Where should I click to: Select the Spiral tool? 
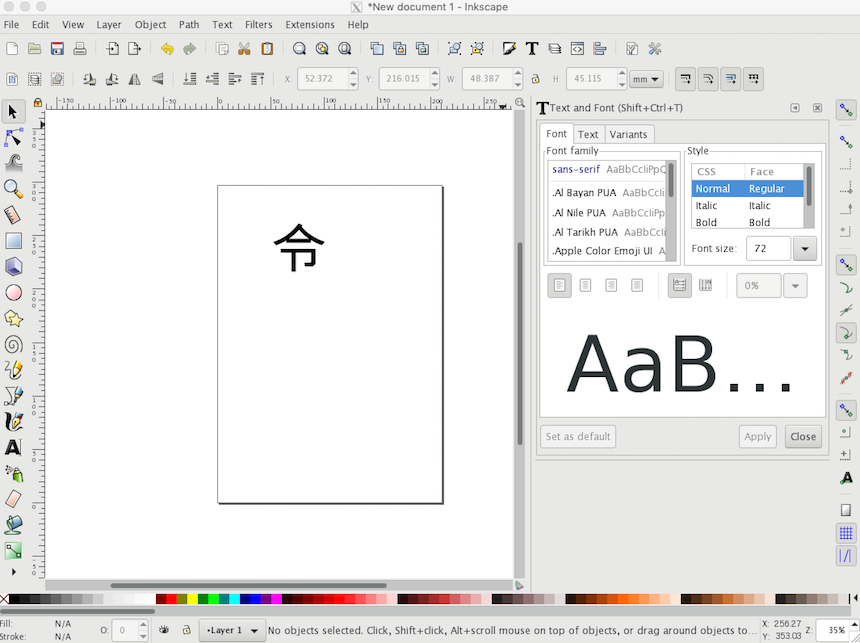click(13, 344)
